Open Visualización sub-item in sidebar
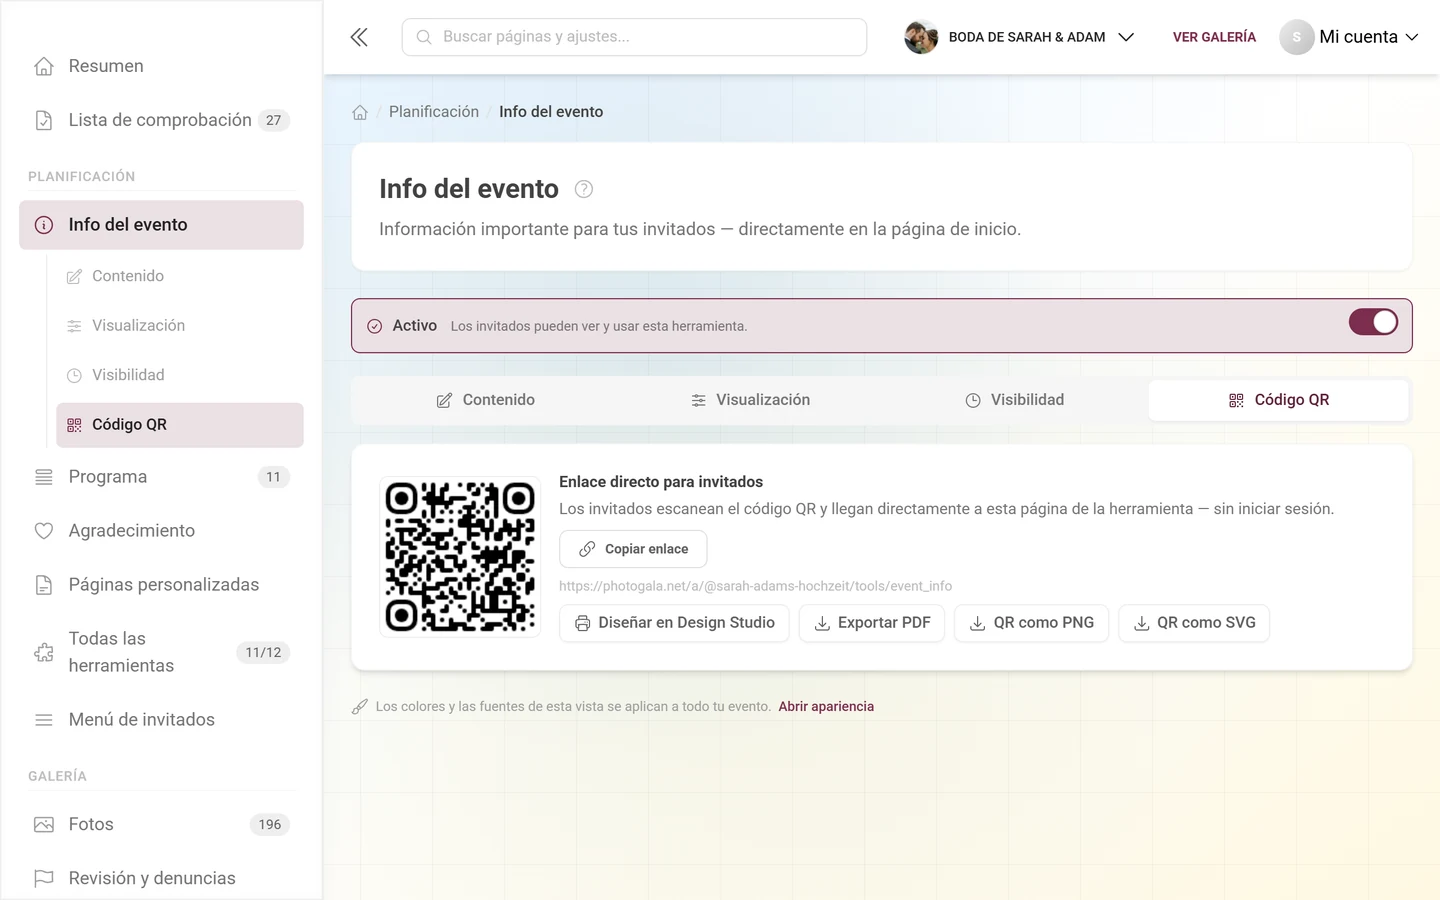The height and width of the screenshot is (900, 1440). [180, 326]
